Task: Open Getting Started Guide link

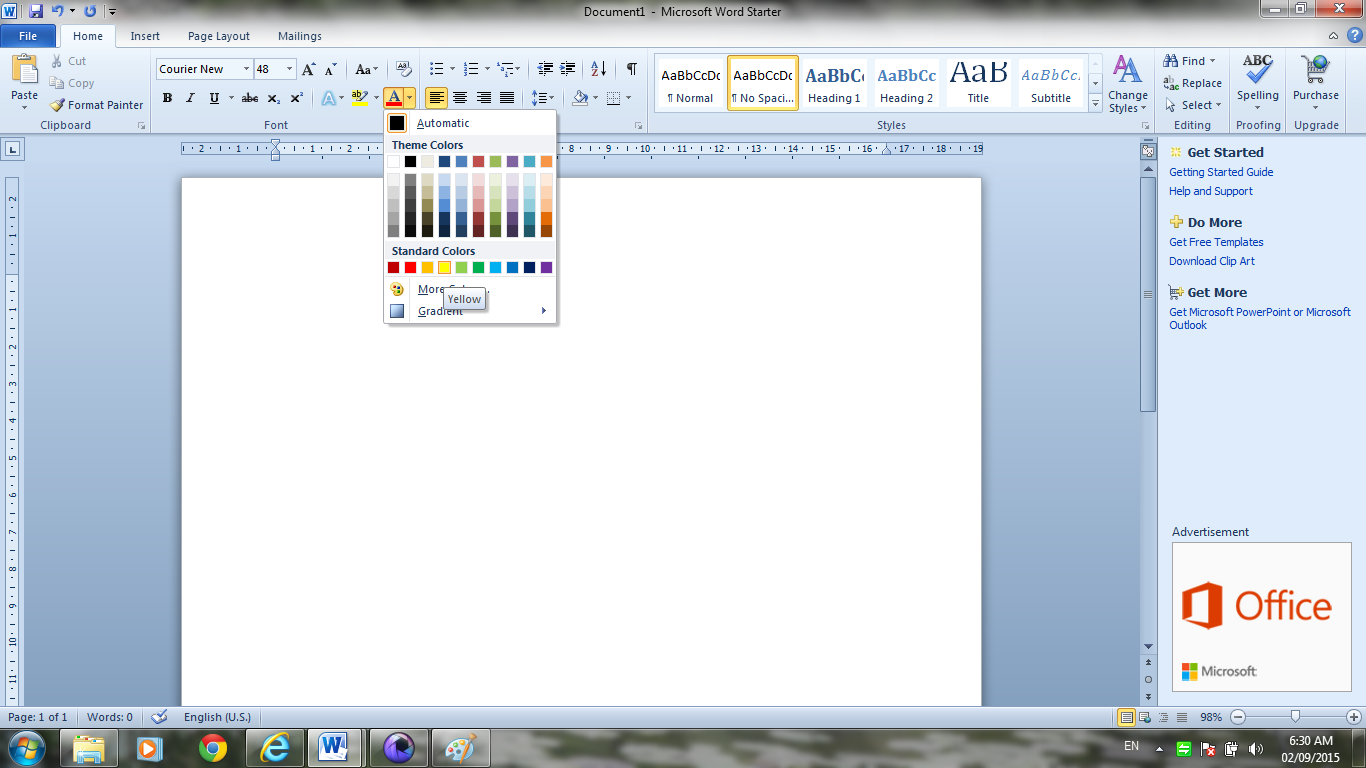Action: 1221,172
